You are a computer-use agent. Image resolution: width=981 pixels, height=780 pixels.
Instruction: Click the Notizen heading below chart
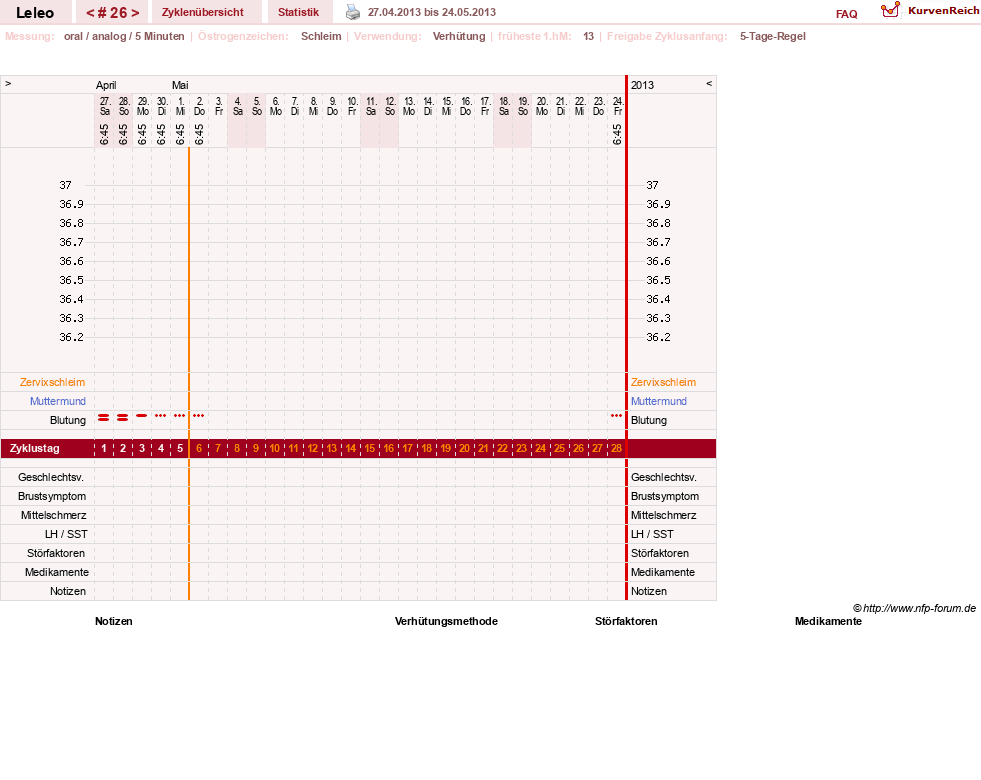click(x=114, y=621)
